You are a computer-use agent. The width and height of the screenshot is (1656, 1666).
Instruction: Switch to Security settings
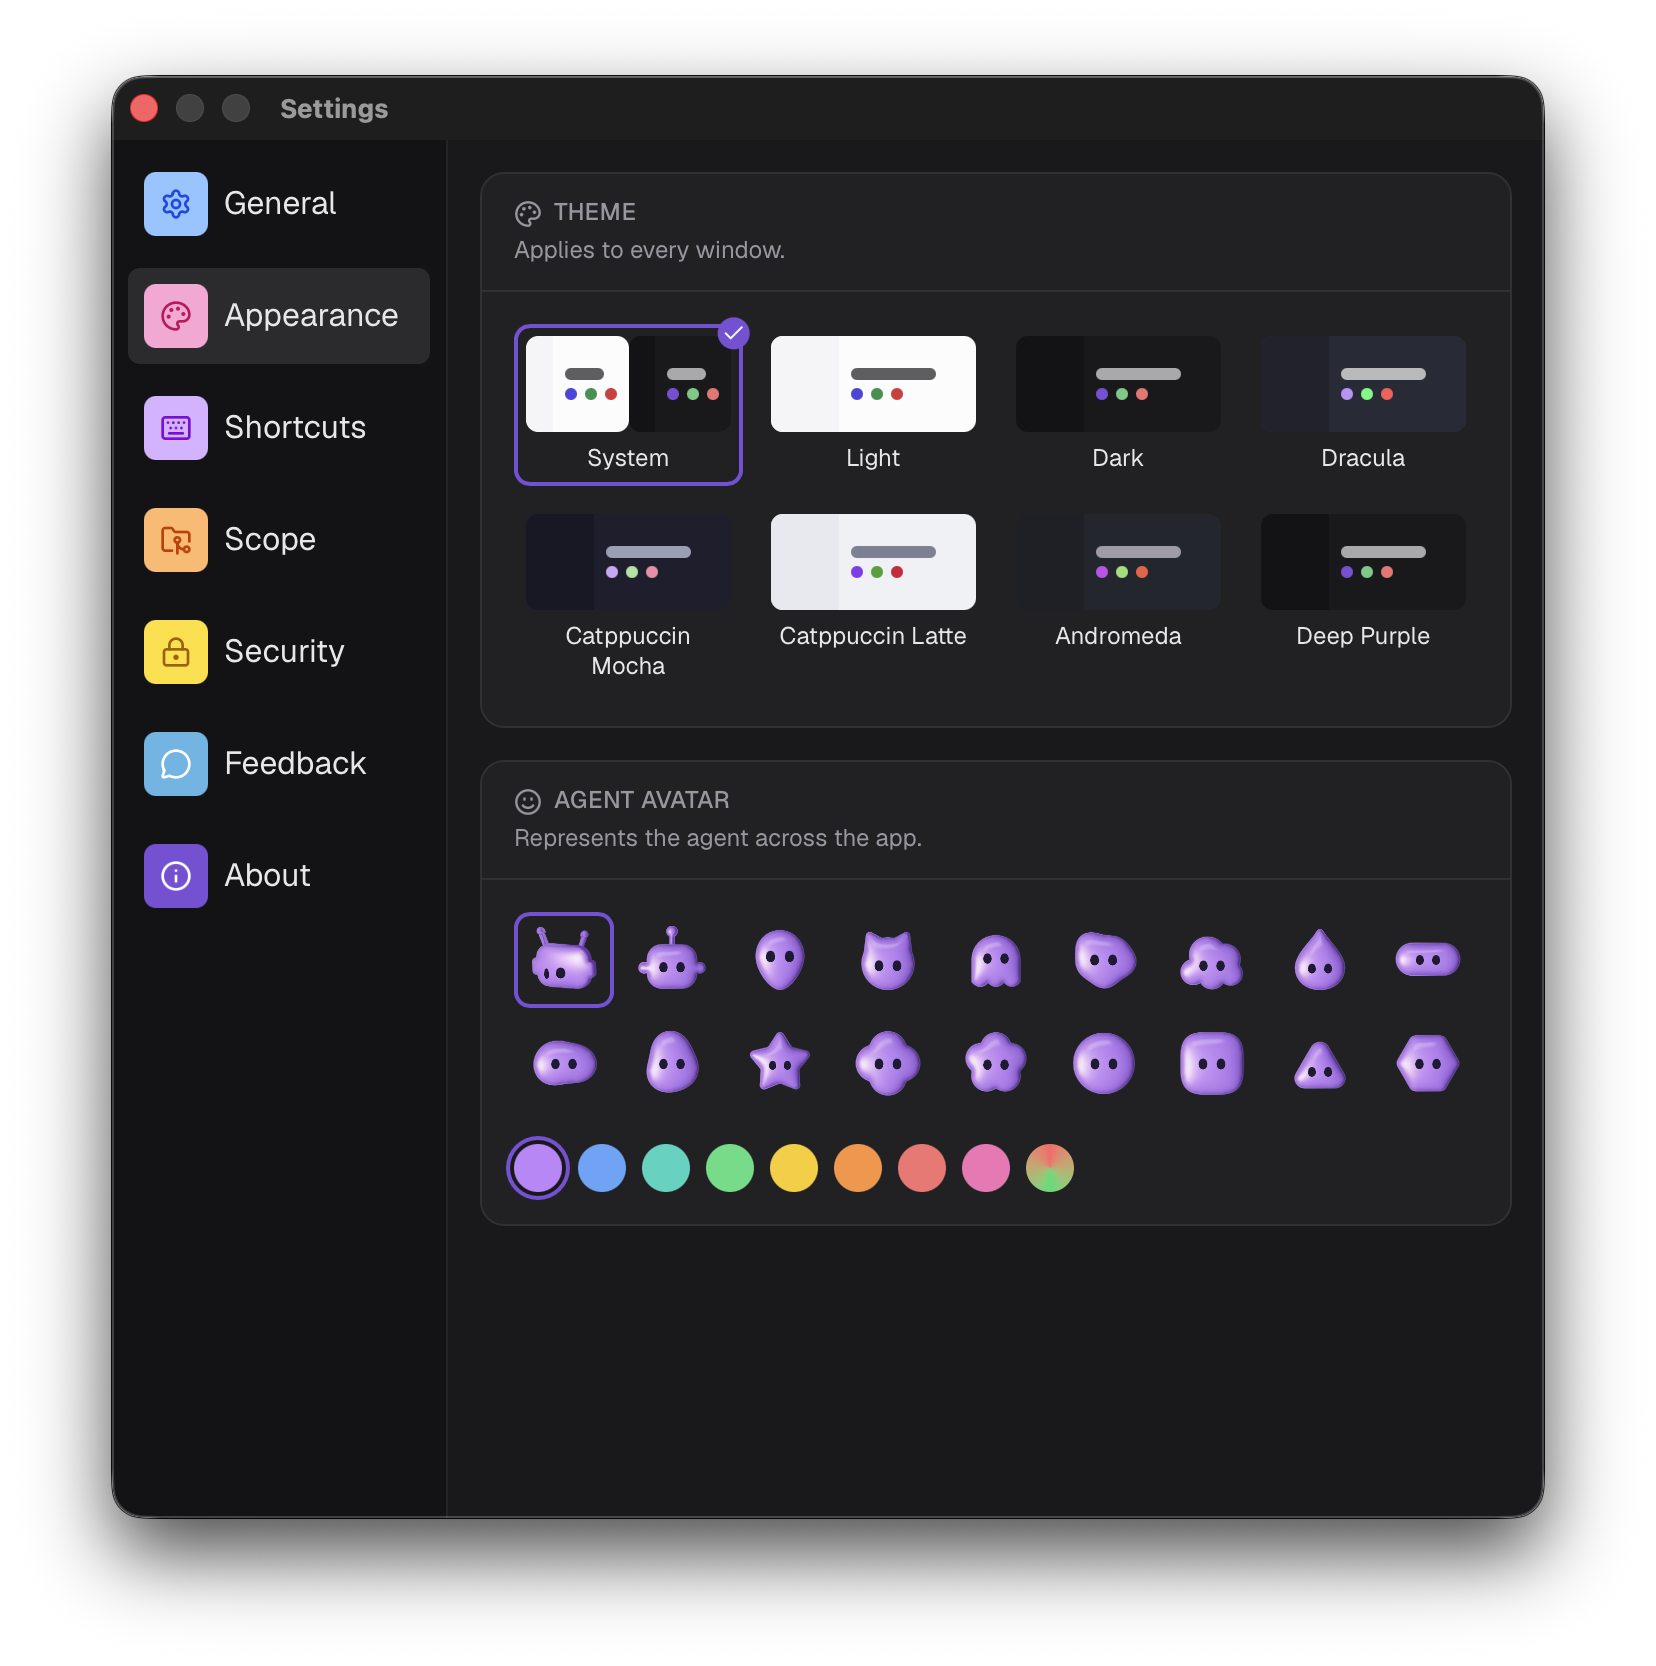pyautogui.click(x=279, y=652)
